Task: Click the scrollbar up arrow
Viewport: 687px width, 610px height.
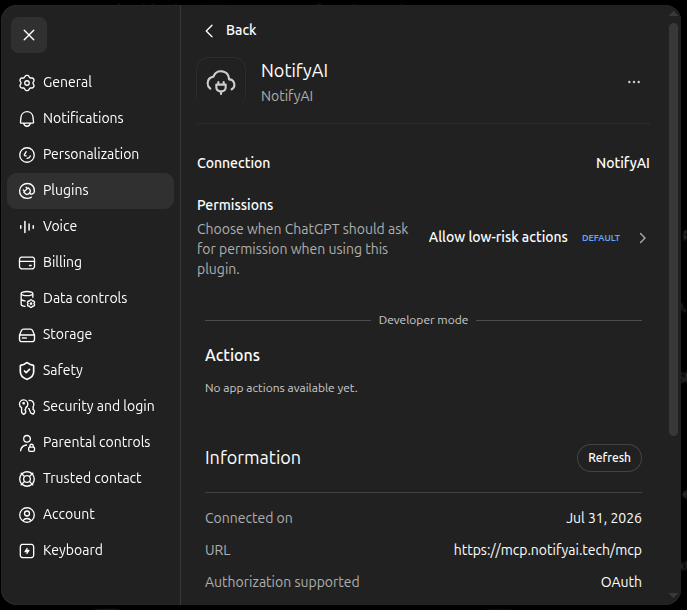Action: pos(673,14)
